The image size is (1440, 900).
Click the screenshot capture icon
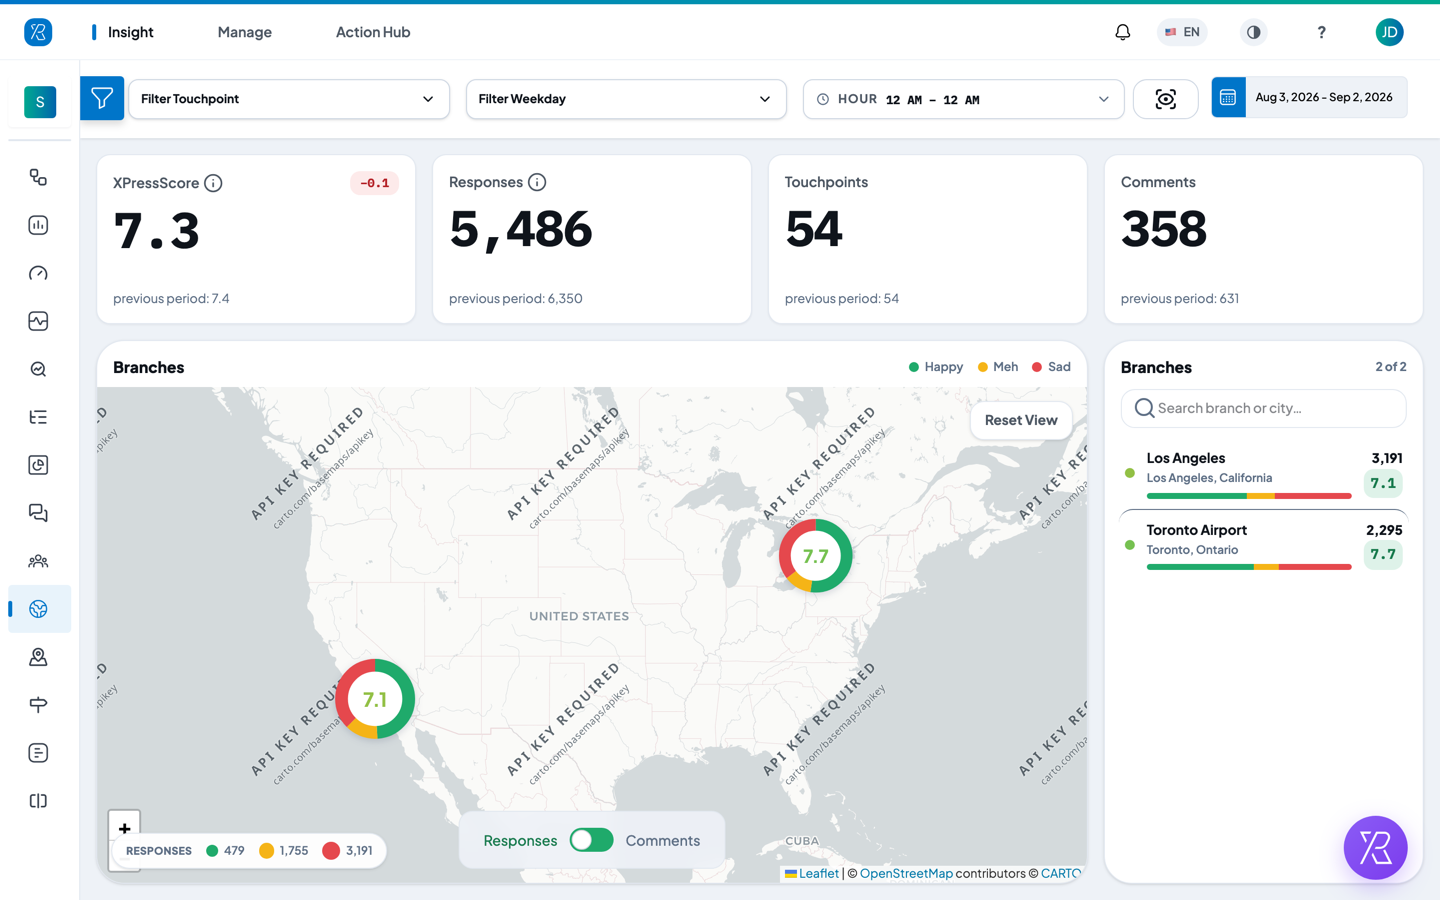pyautogui.click(x=1165, y=99)
